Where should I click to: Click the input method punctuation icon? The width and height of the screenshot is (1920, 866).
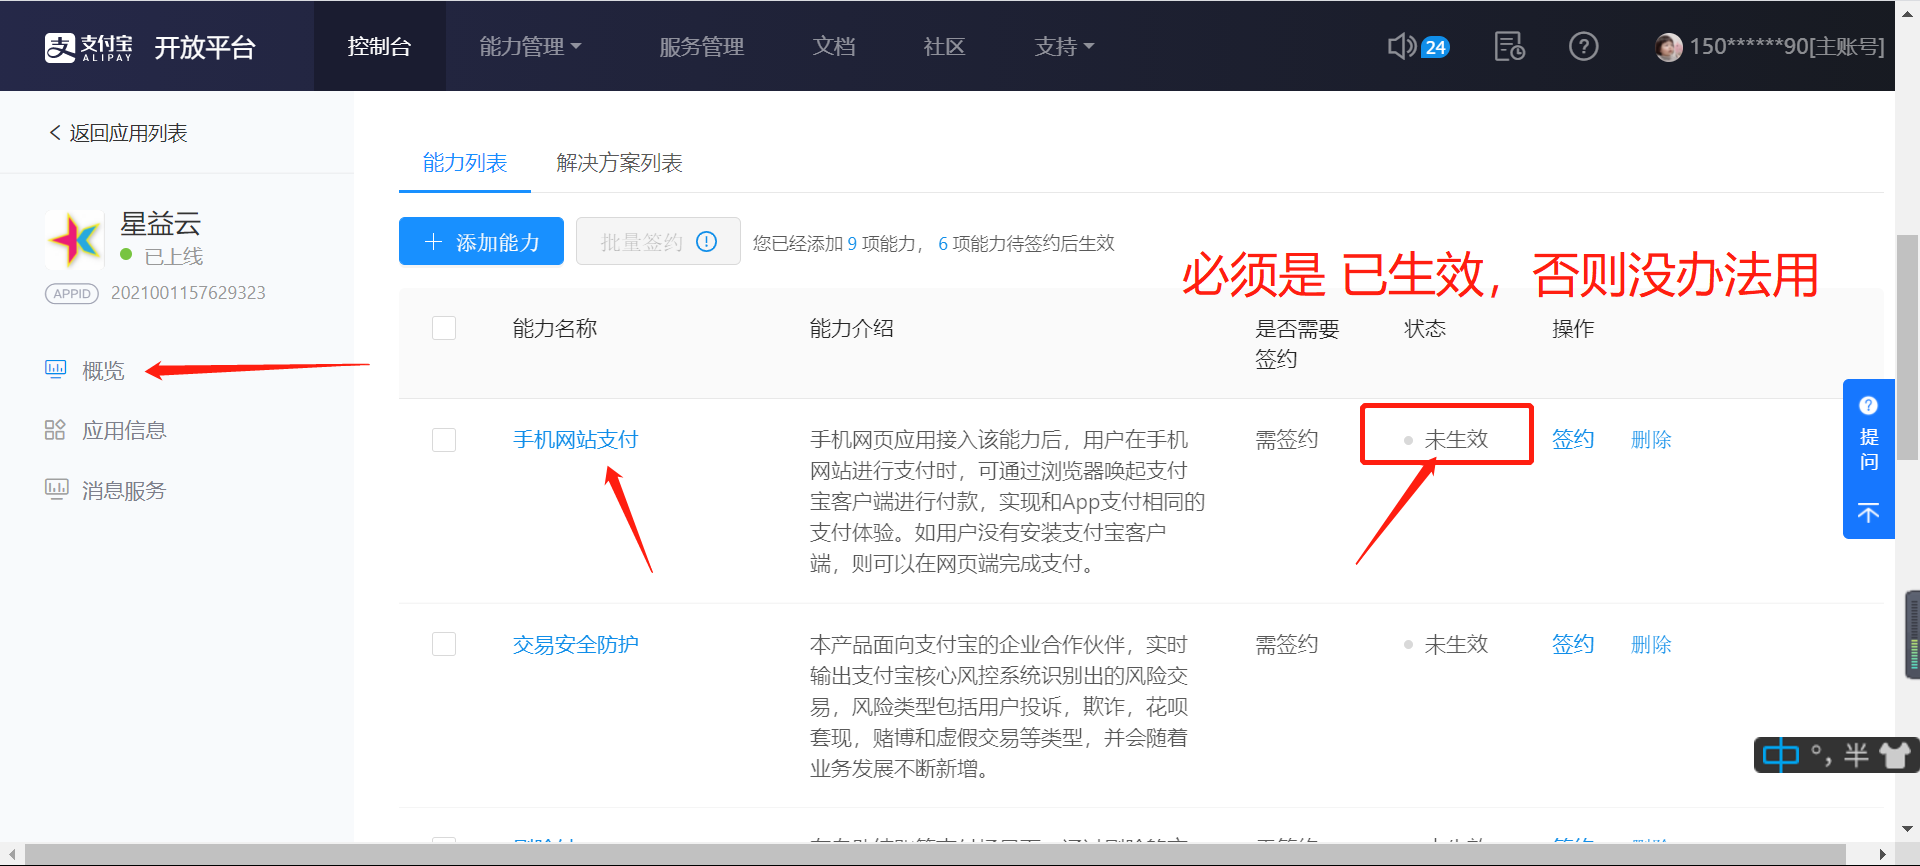[x=1821, y=755]
